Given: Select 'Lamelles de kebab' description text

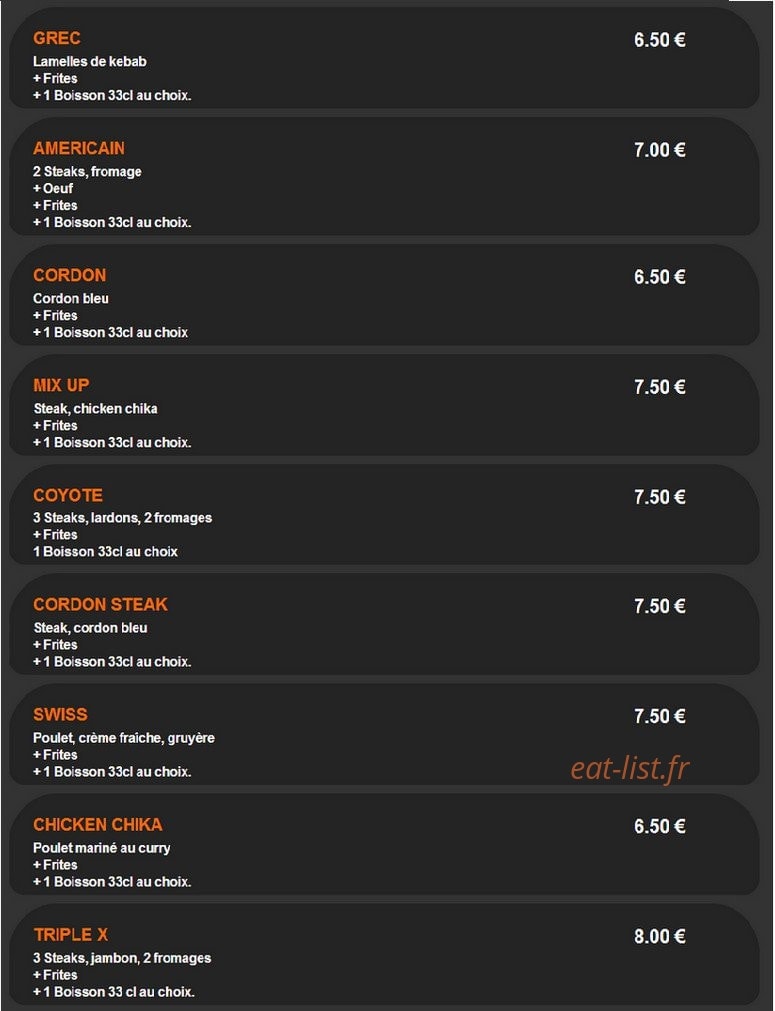Looking at the screenshot, I should point(90,62).
